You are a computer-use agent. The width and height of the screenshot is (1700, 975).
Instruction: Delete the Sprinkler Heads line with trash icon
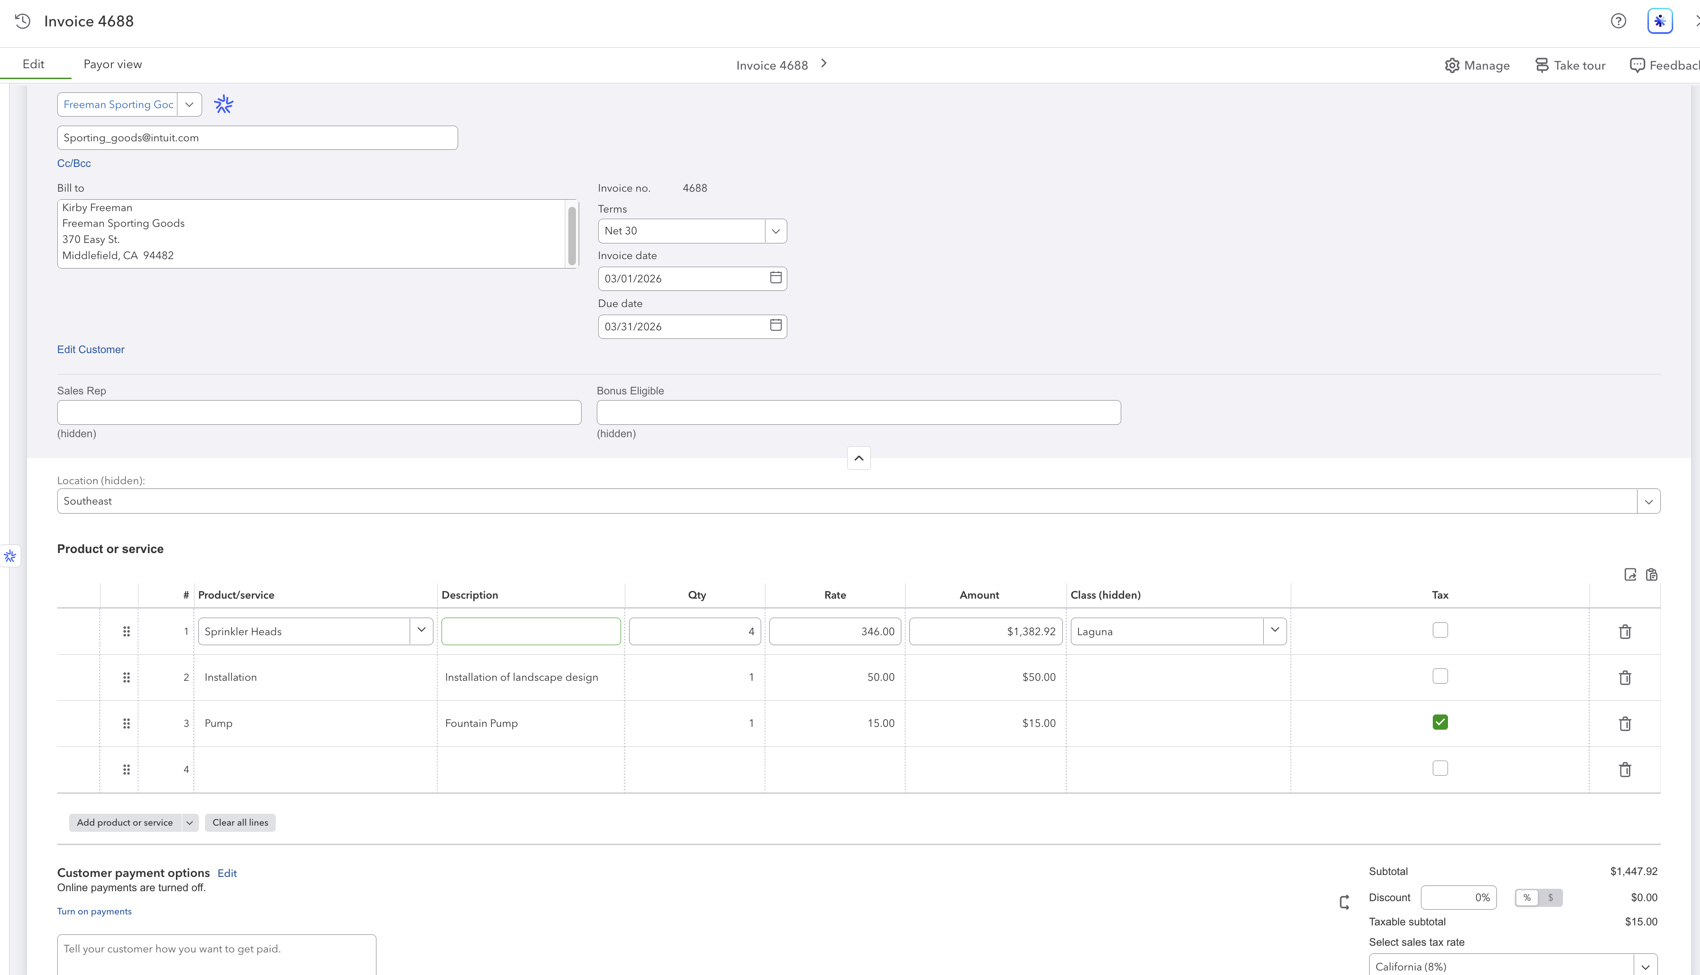(x=1625, y=632)
